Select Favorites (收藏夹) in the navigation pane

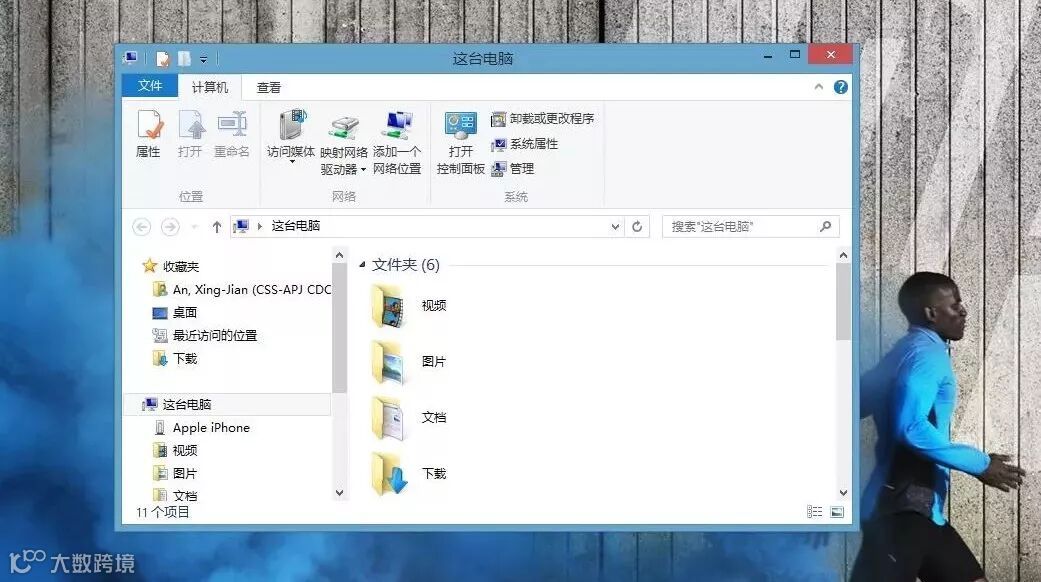[x=171, y=266]
